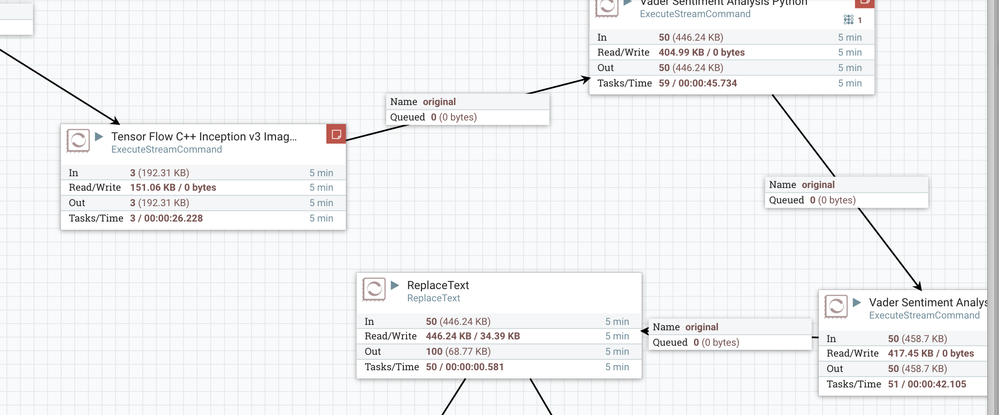Click Queued 0 on connection between Vader processors
Viewport: 999px width, 415px height.
click(812, 200)
